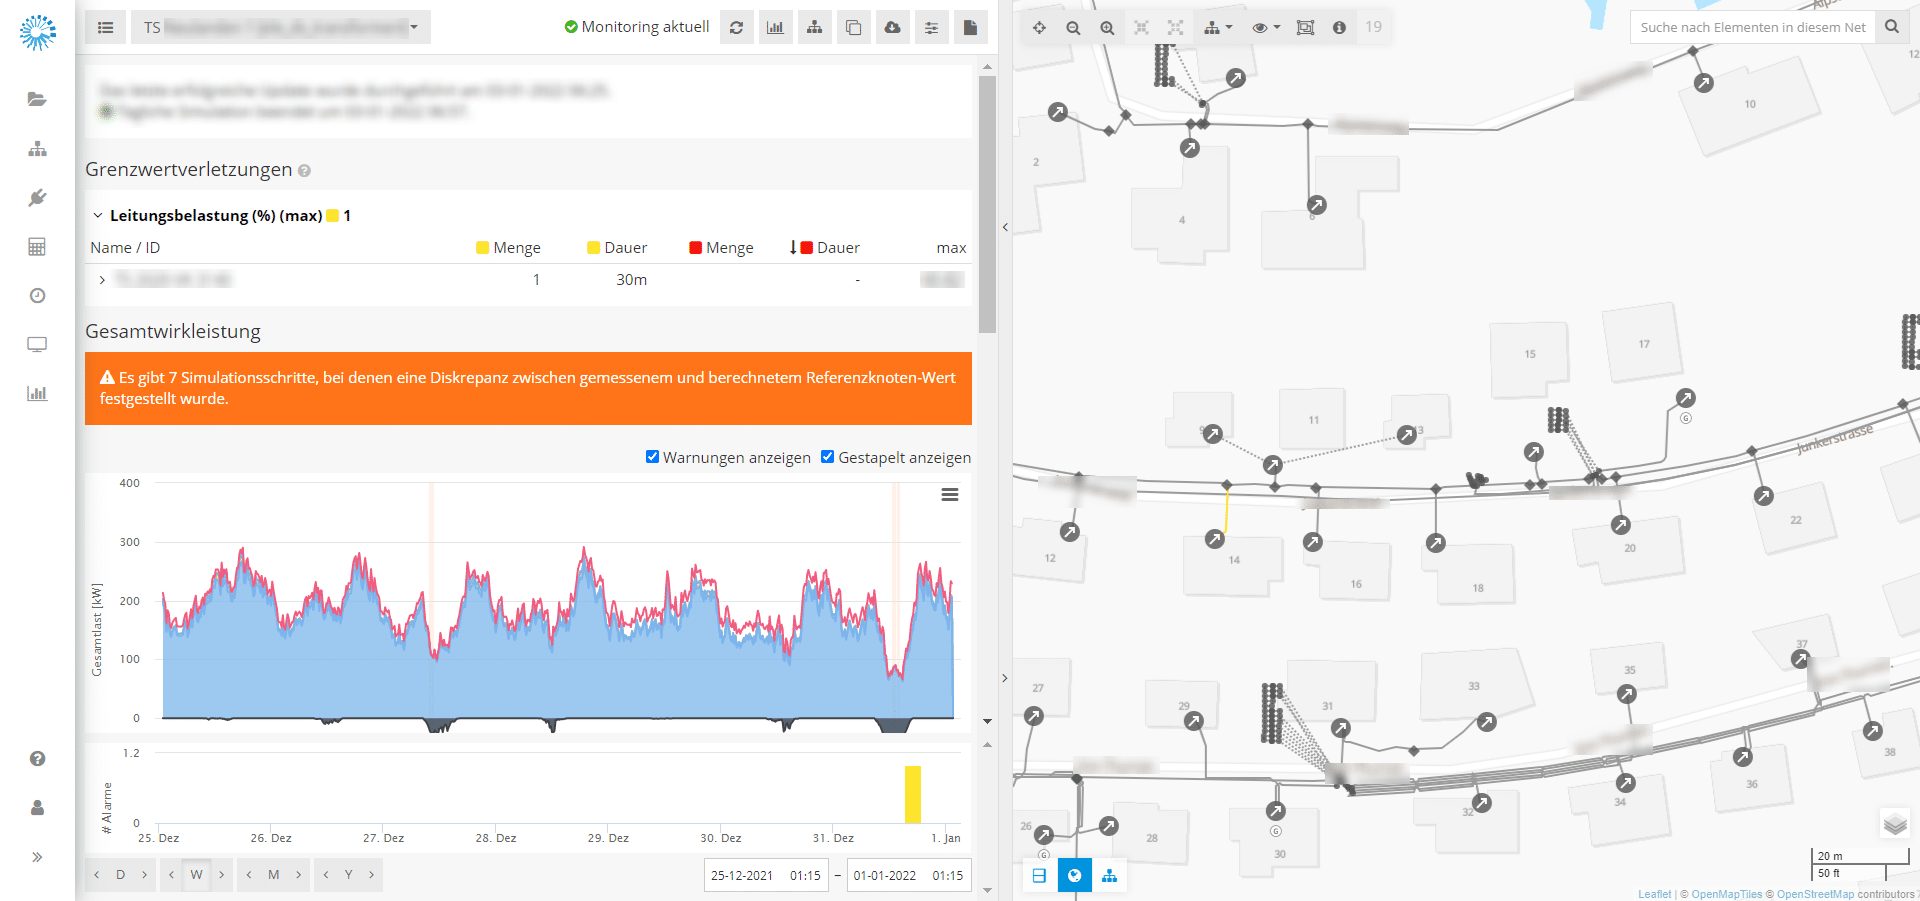This screenshot has height=901, width=1920.
Task: Zoom out on the network map
Action: [1073, 28]
